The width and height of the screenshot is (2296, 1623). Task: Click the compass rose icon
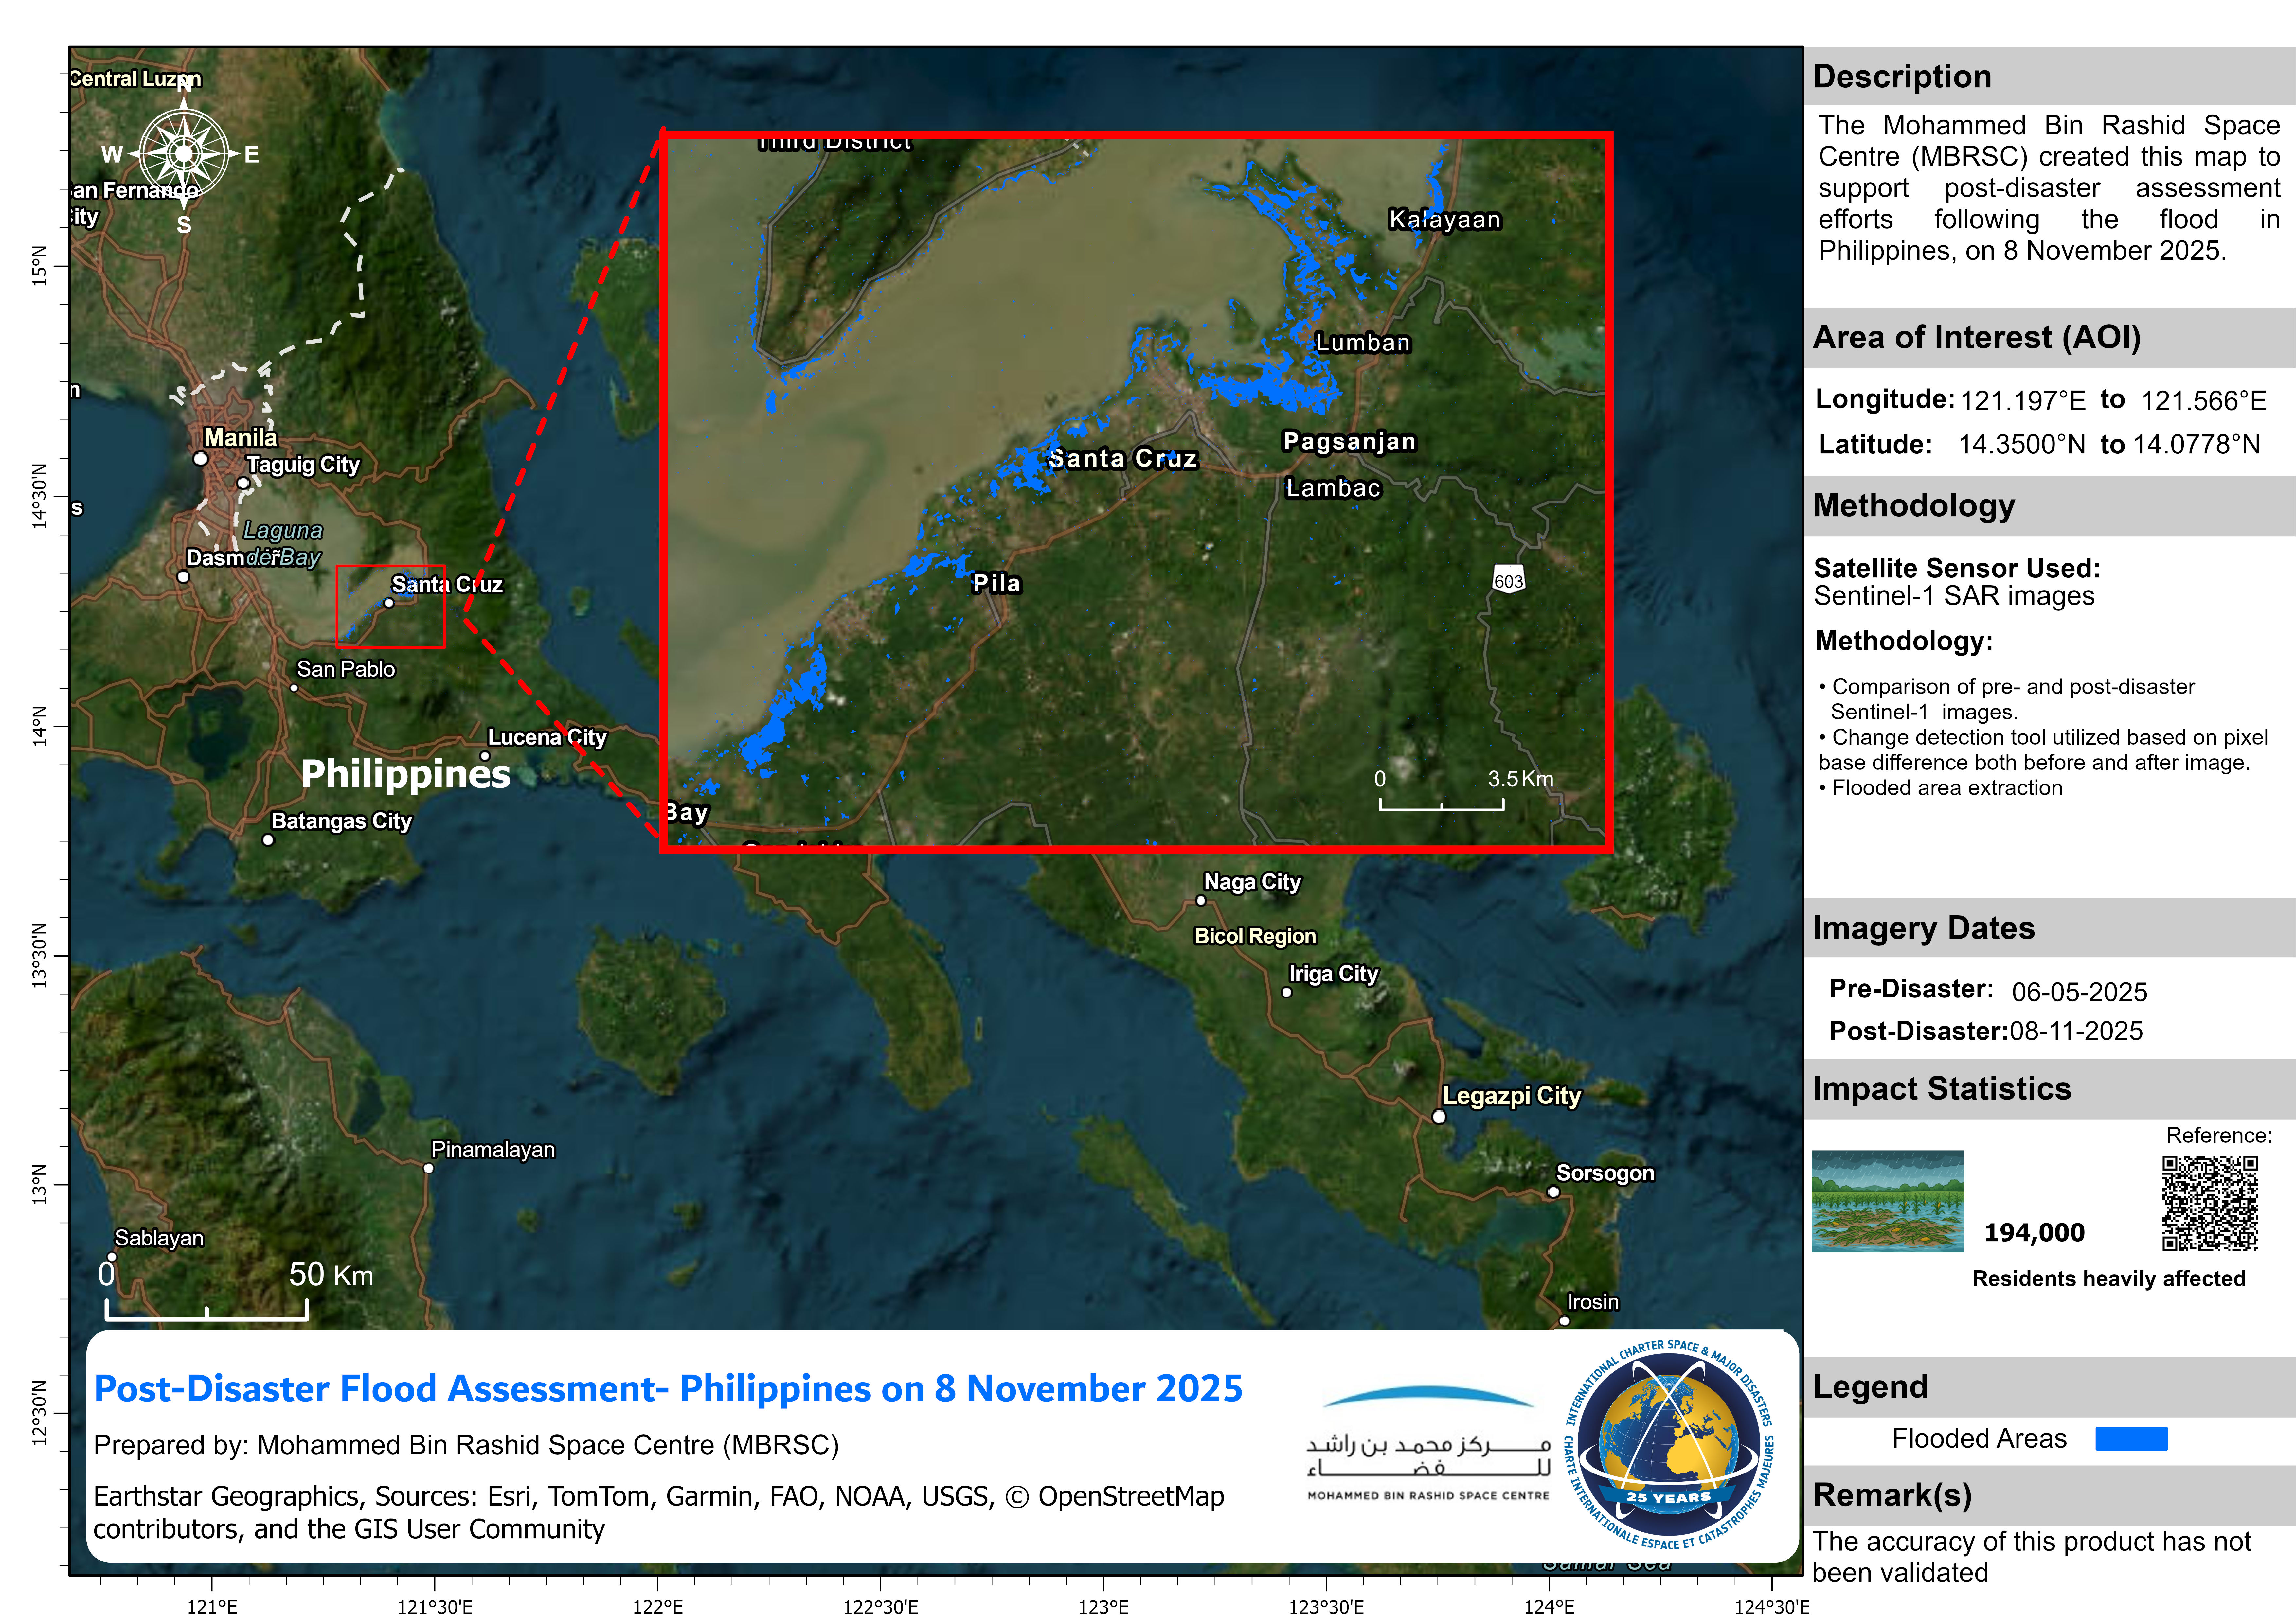184,153
